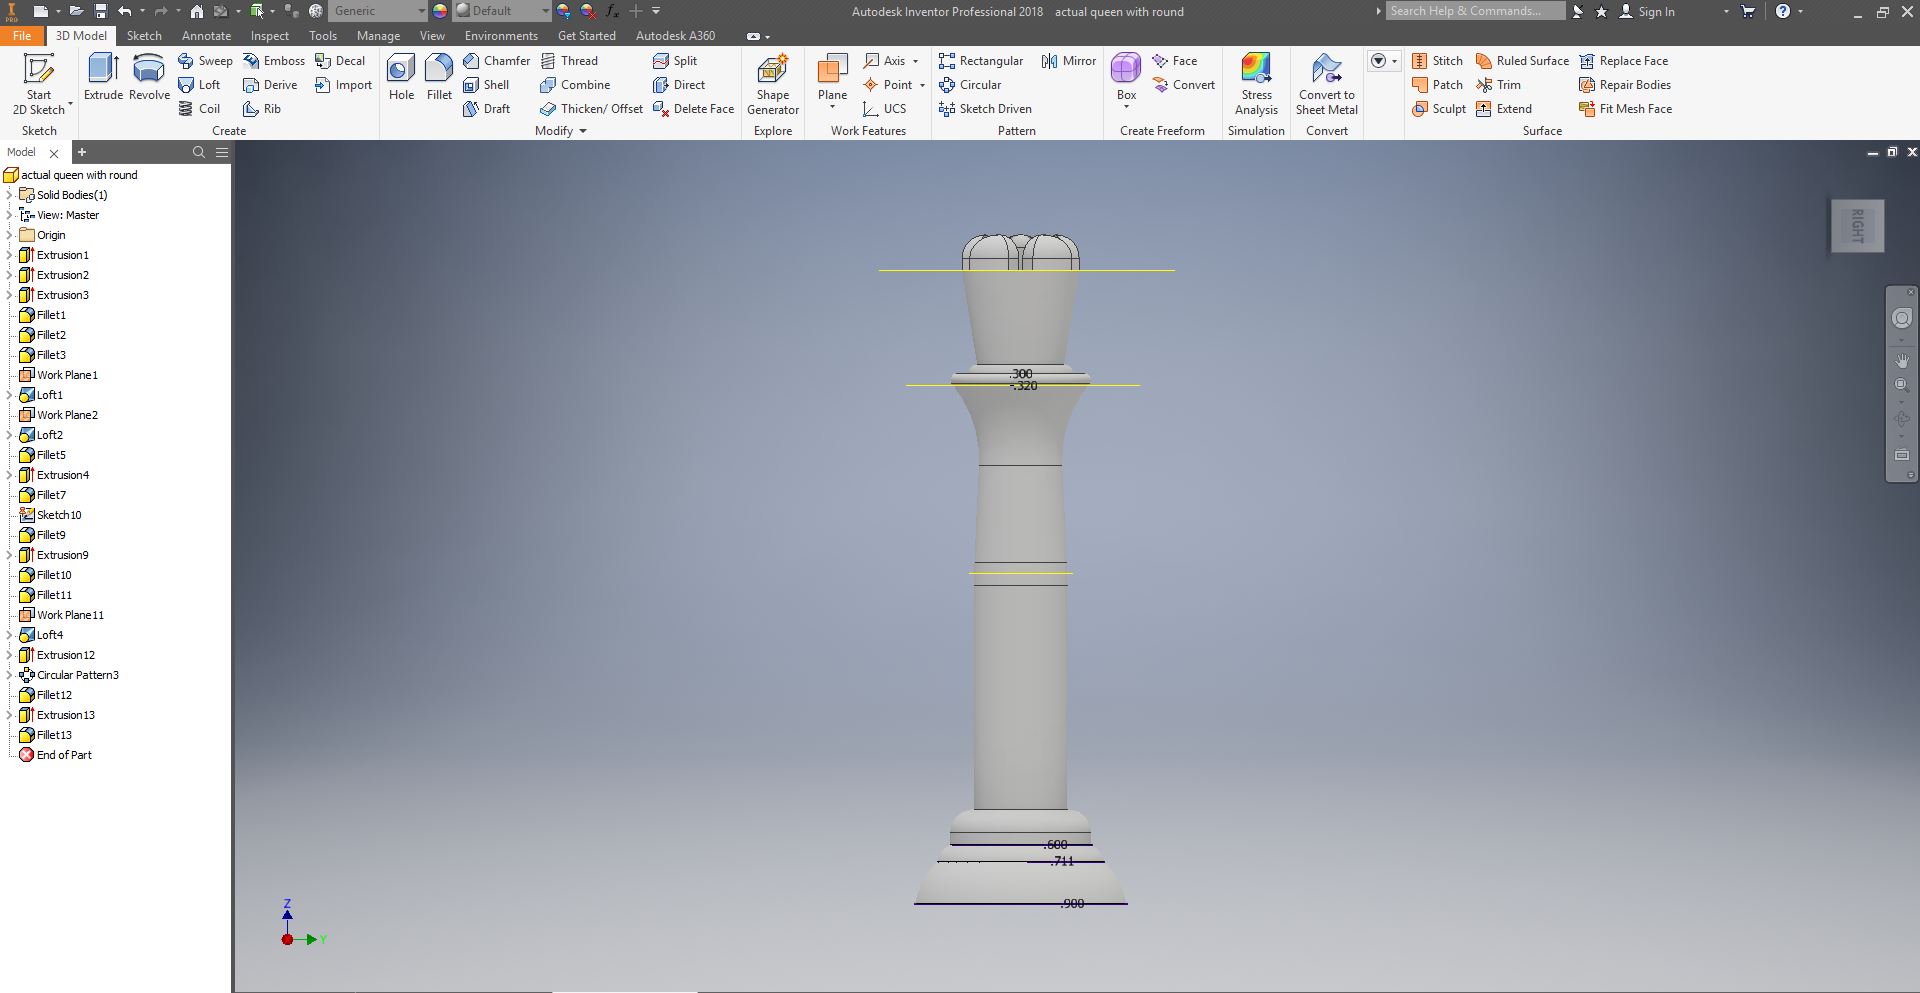Open the Thread tool
1920x993 pixels.
pos(569,61)
